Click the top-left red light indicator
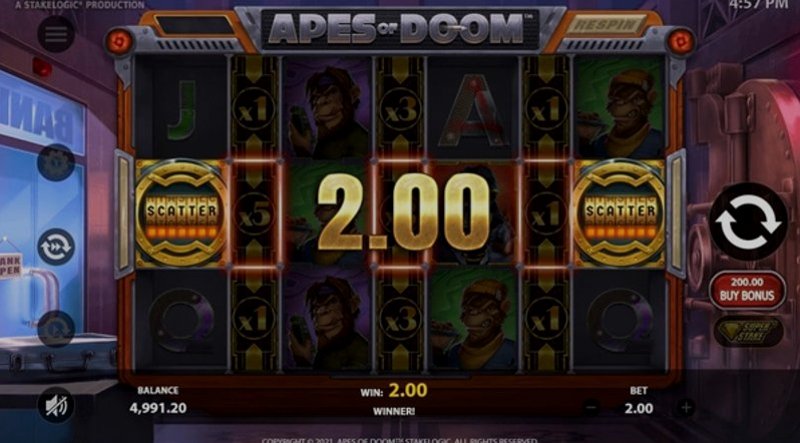The width and height of the screenshot is (800, 443). [x=119, y=42]
